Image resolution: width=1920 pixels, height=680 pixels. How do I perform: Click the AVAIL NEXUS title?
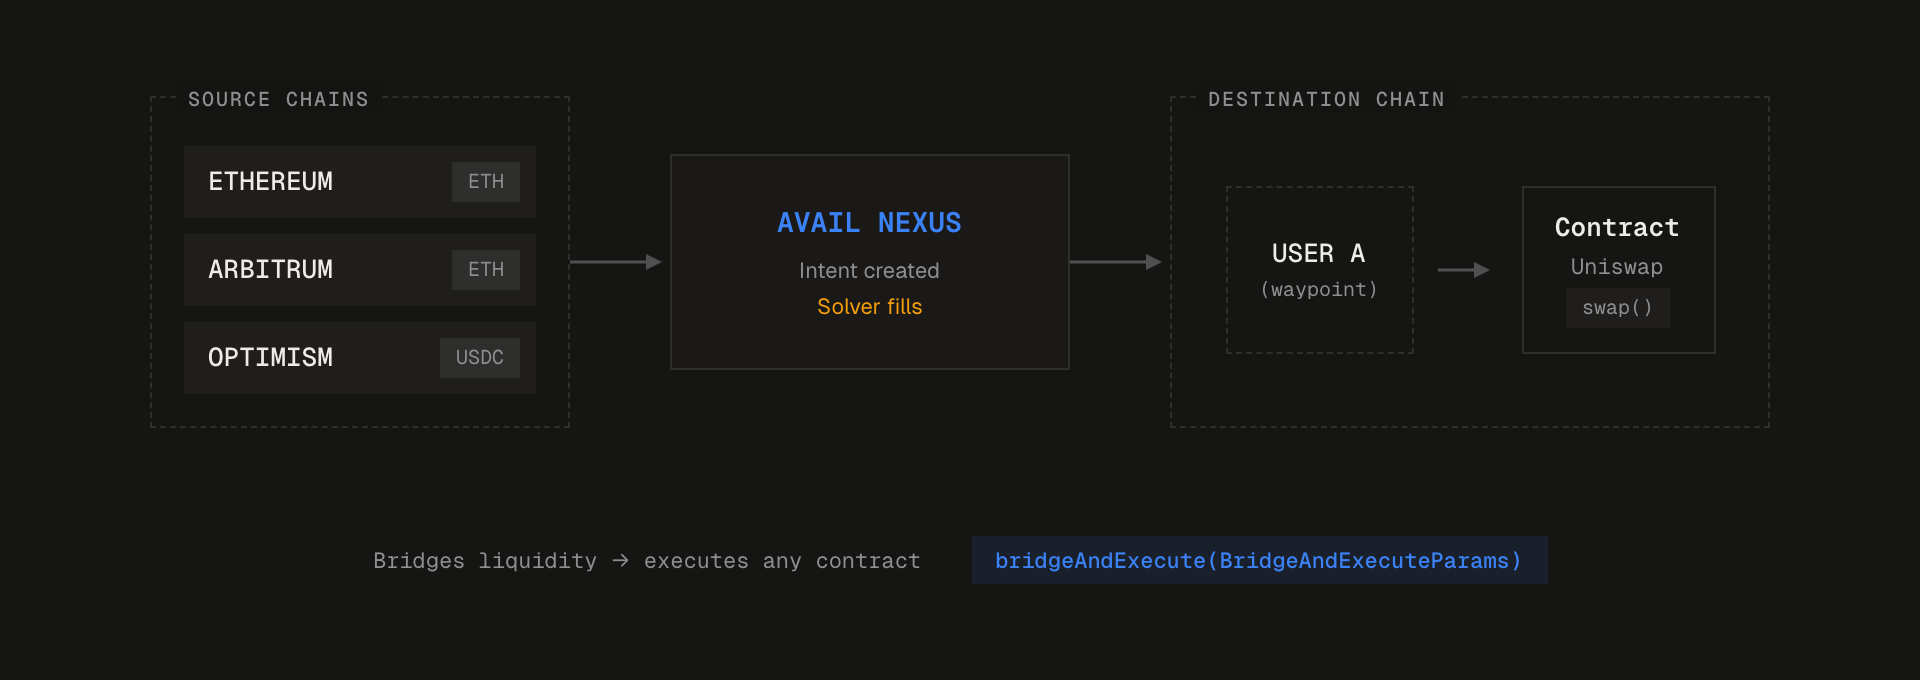869,223
